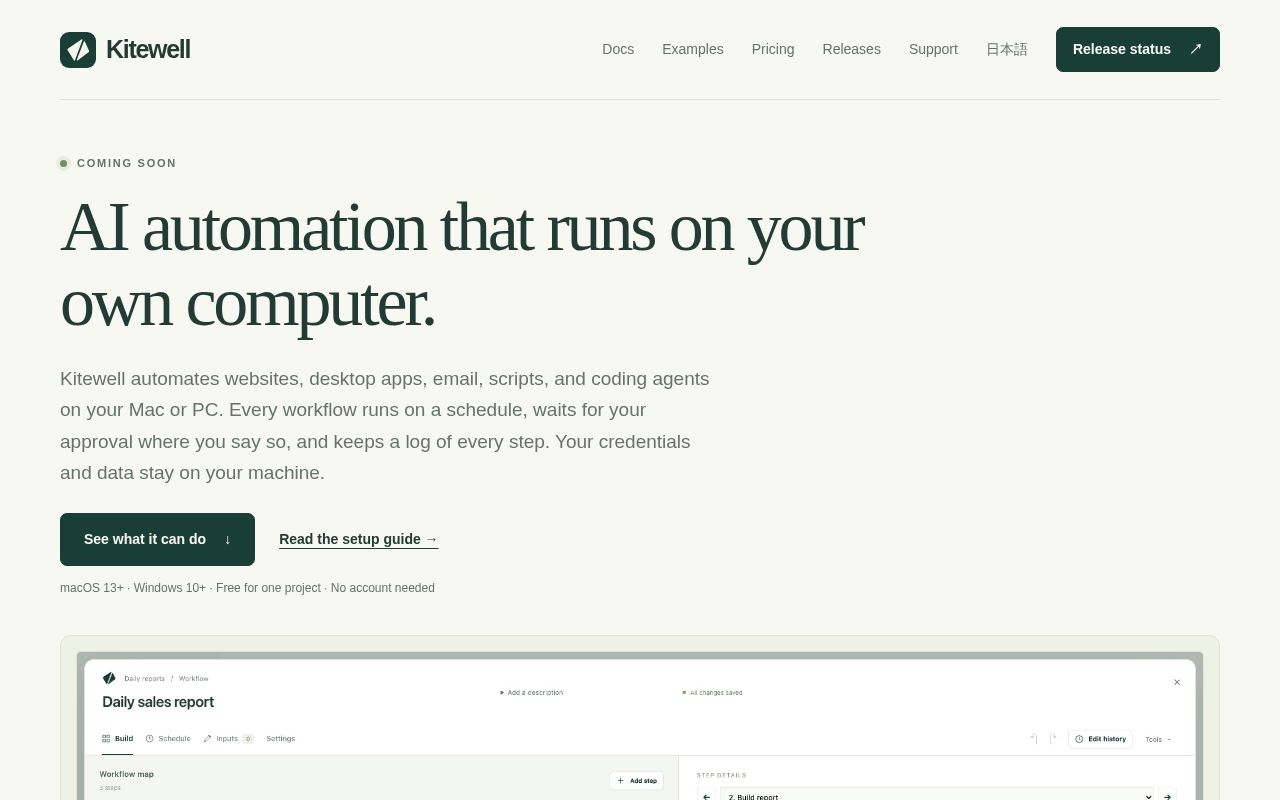Open the Pricing nav link
Image resolution: width=1280 pixels, height=800 pixels.
coord(773,49)
